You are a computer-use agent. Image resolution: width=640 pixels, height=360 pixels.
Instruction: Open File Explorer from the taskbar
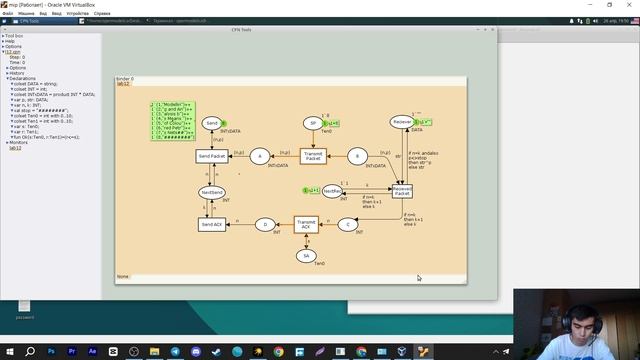coord(154,351)
